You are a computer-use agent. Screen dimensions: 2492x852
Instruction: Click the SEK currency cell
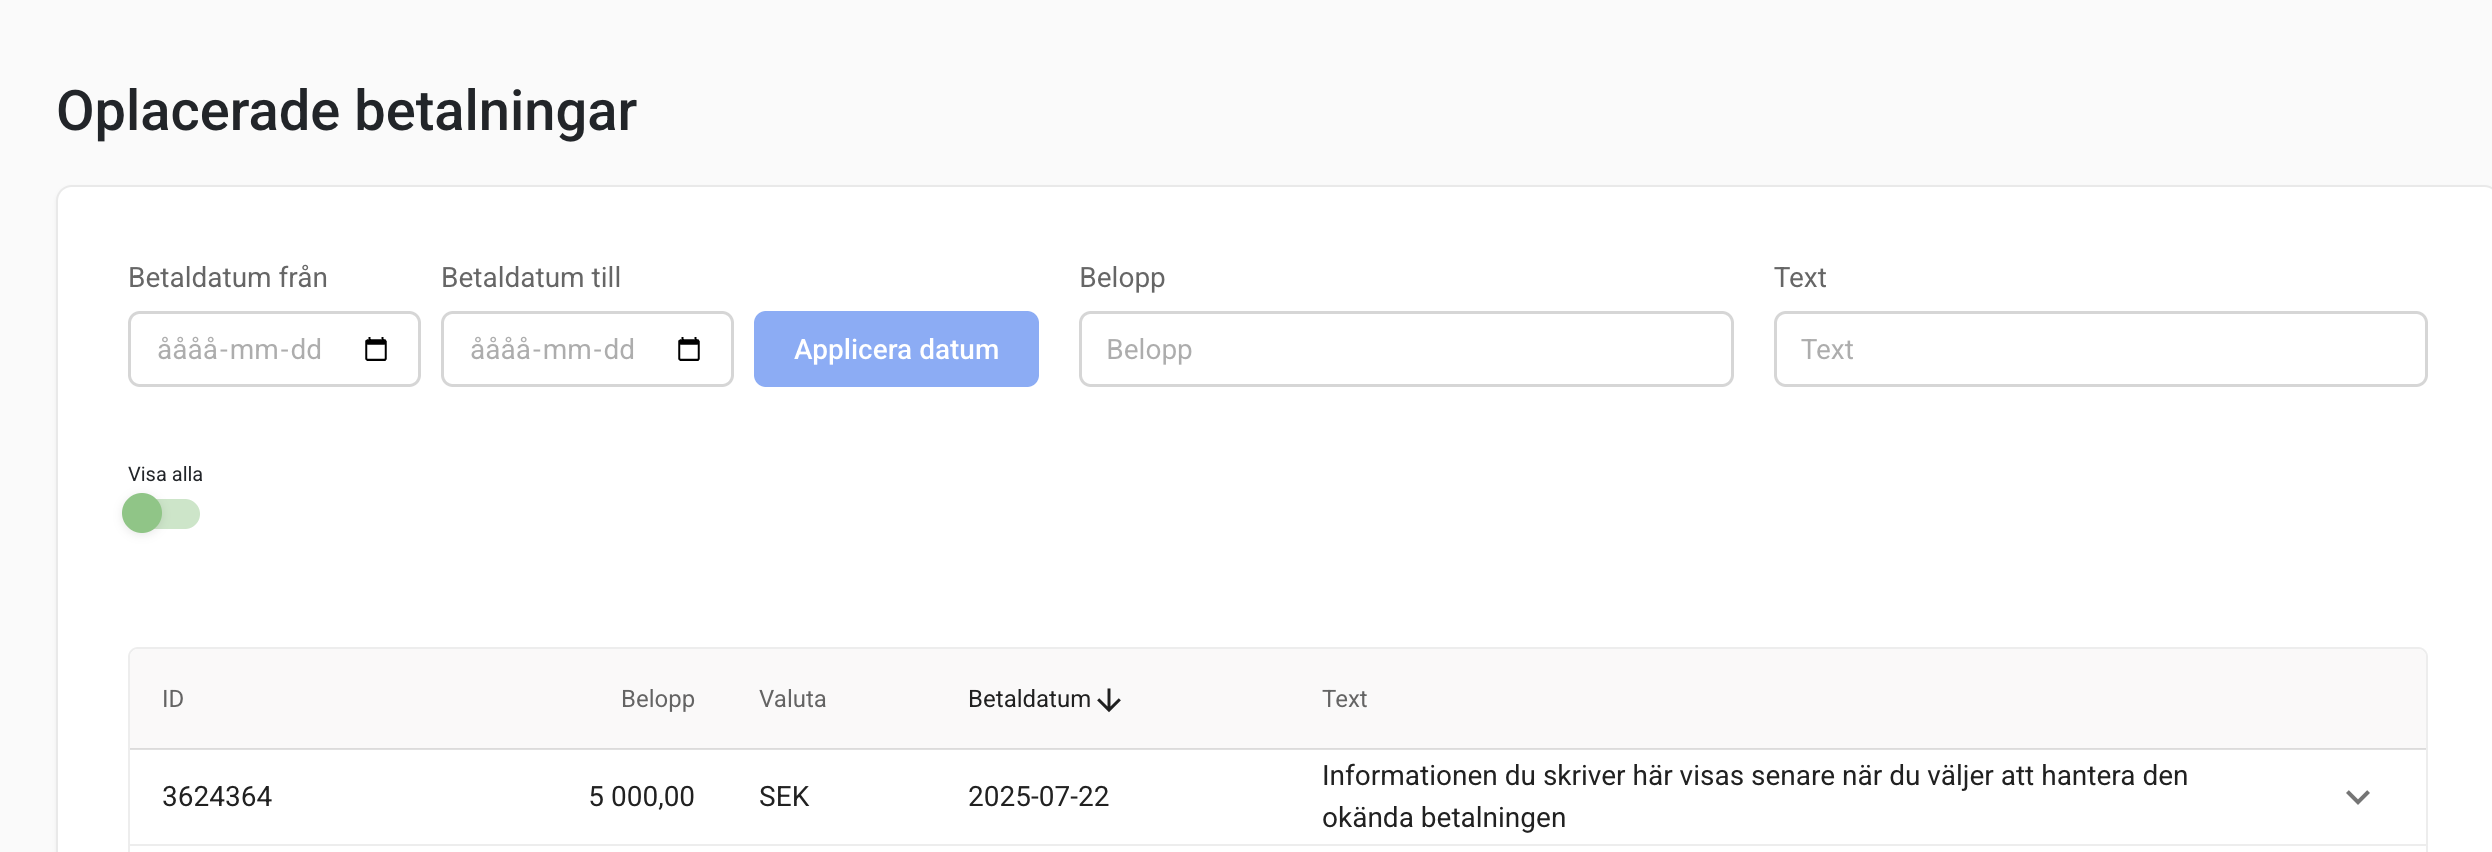pyautogui.click(x=784, y=797)
